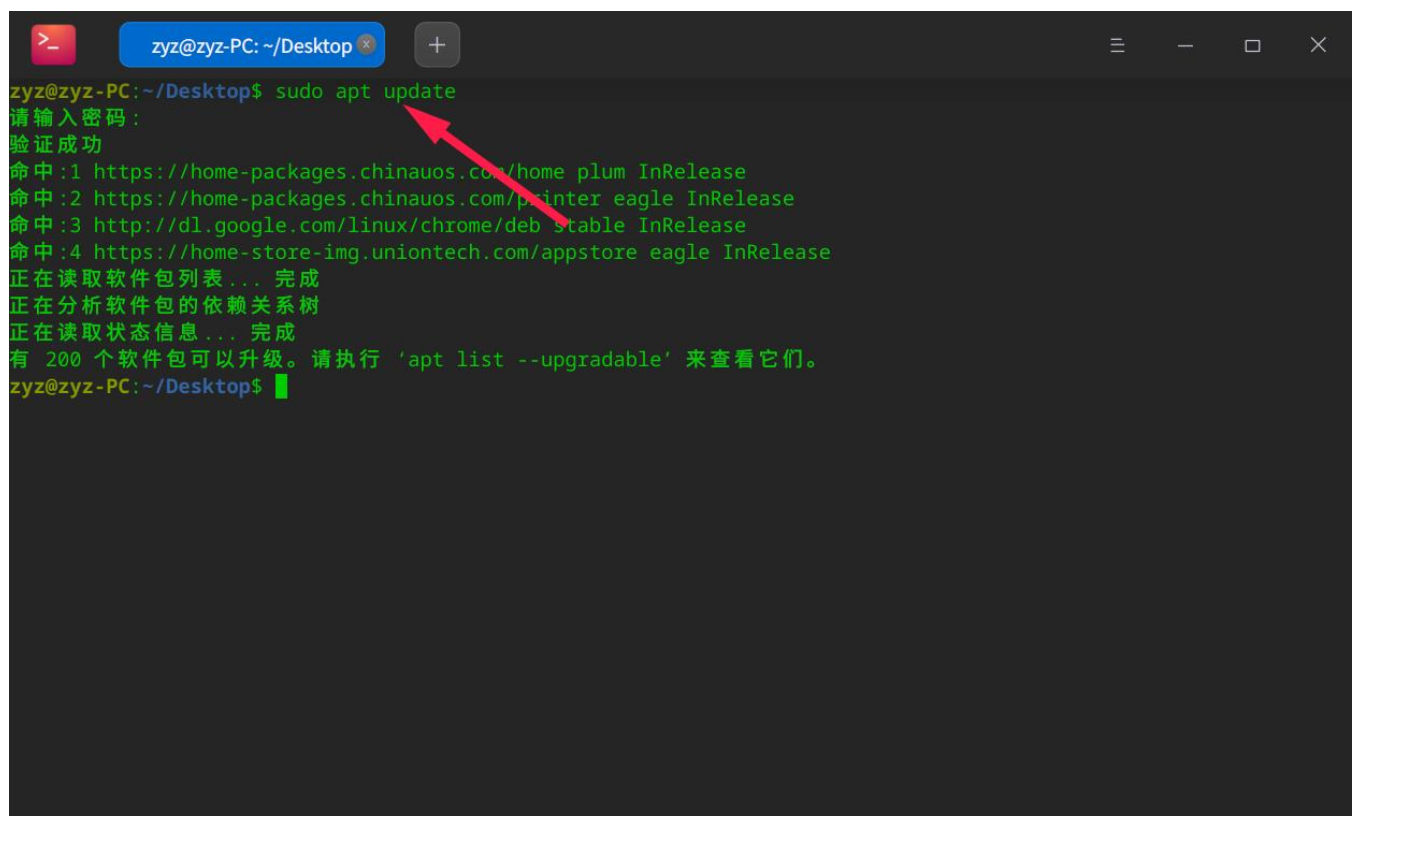The height and width of the screenshot is (843, 1403).
Task: Minimize the terminal window
Action: point(1185,46)
